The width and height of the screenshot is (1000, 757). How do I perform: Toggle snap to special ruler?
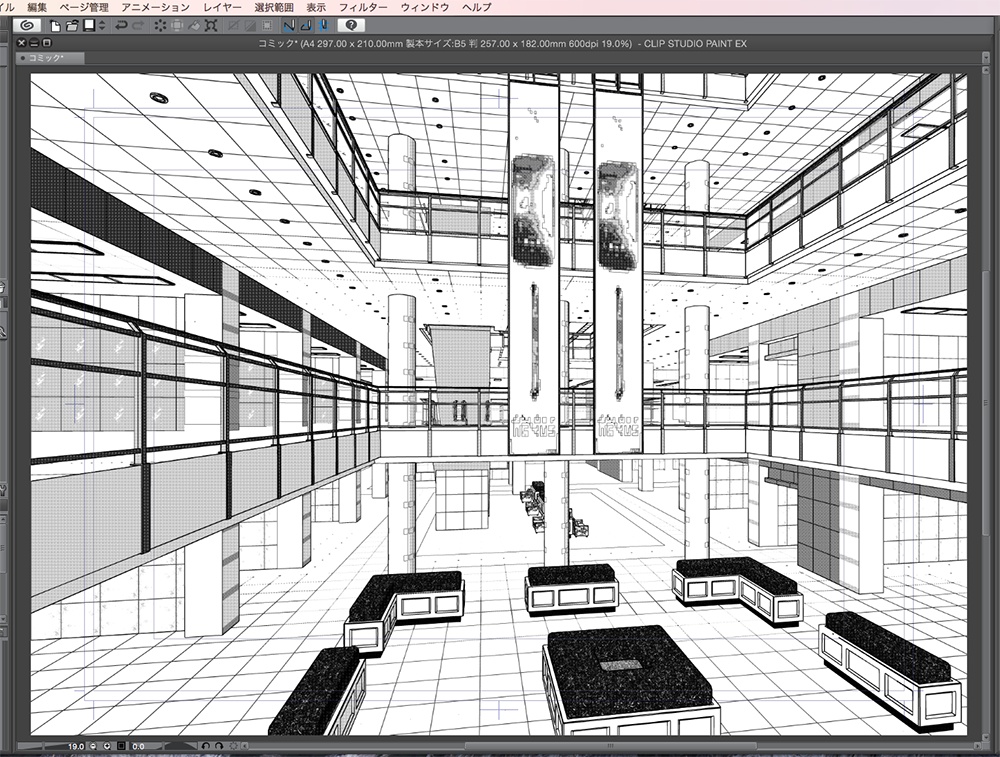tap(306, 26)
